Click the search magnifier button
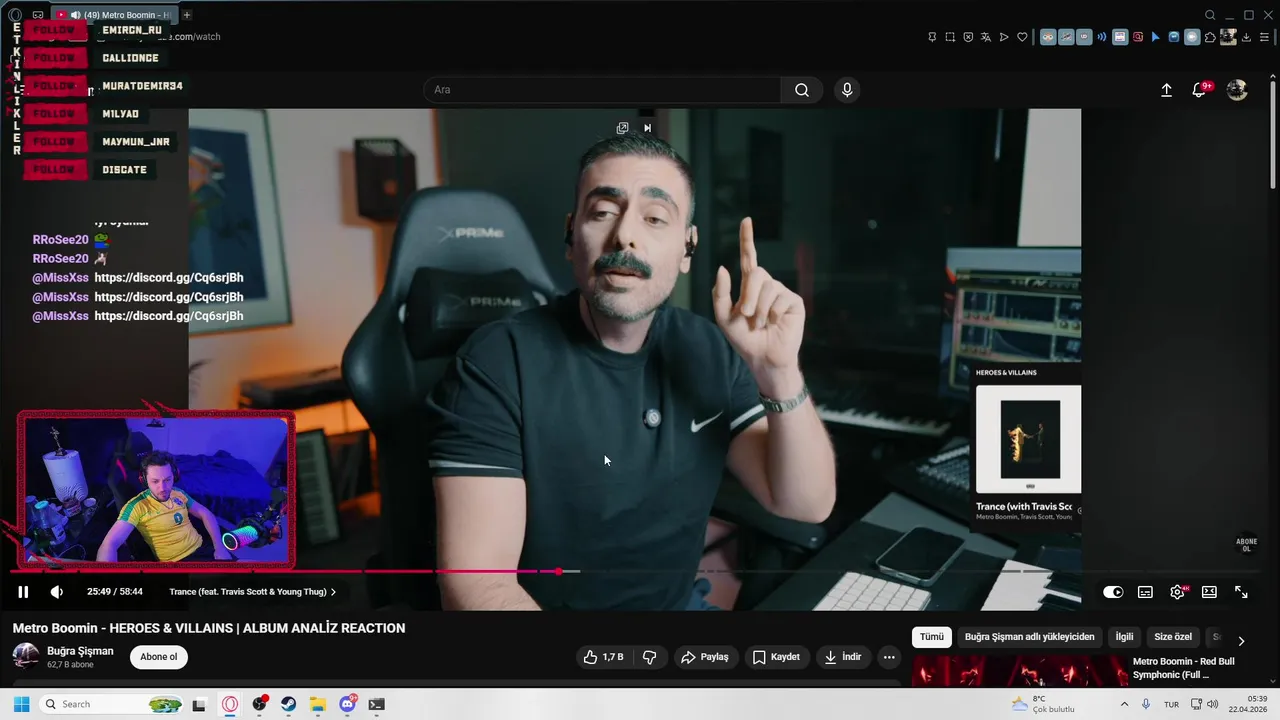 pos(802,90)
